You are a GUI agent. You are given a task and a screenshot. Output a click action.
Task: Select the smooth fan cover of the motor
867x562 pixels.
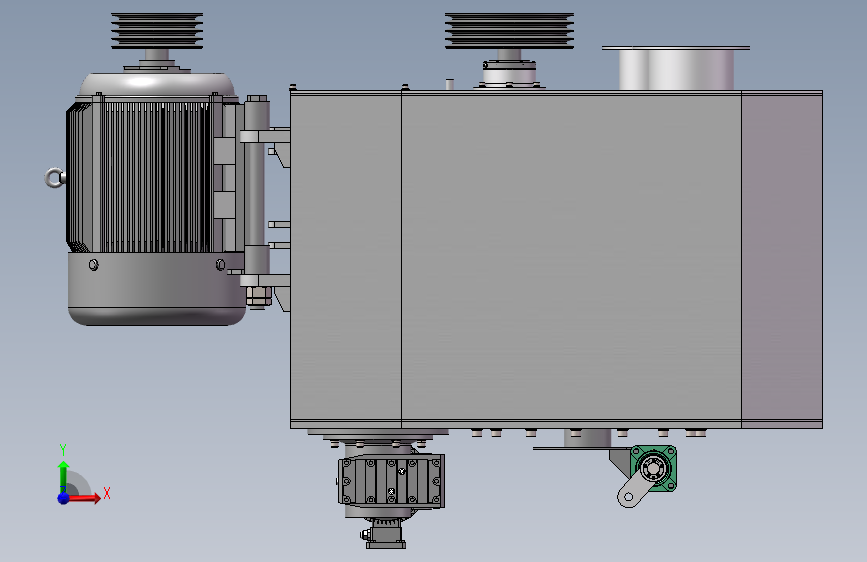pos(157,289)
